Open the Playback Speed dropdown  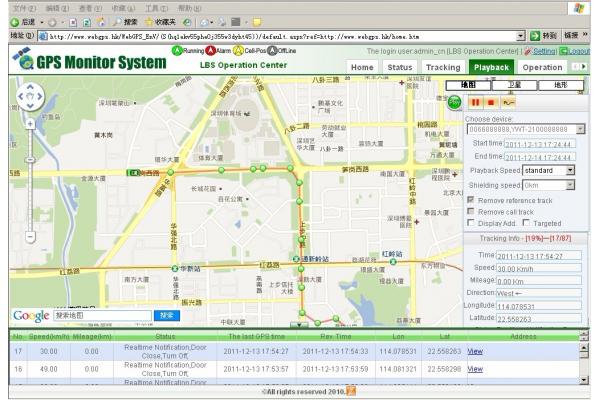point(570,170)
